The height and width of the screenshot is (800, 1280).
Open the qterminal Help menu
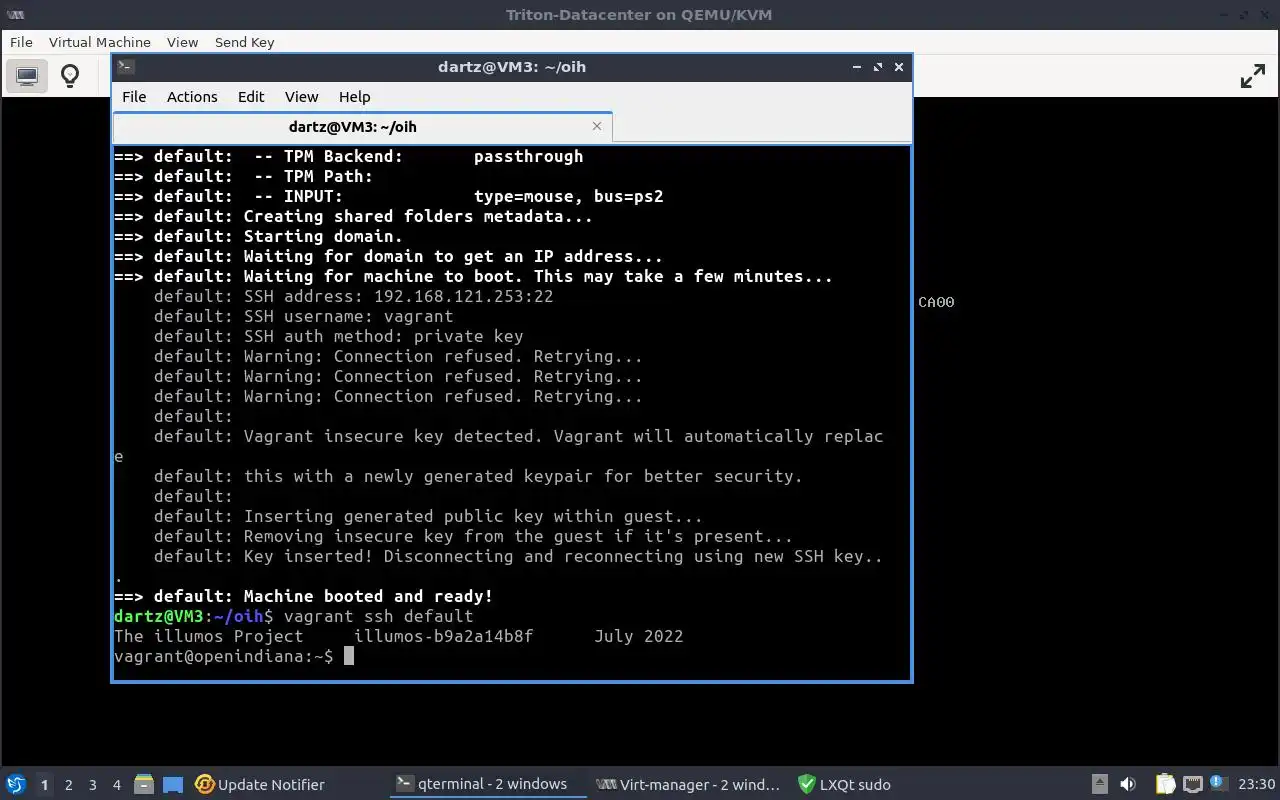coord(354,97)
